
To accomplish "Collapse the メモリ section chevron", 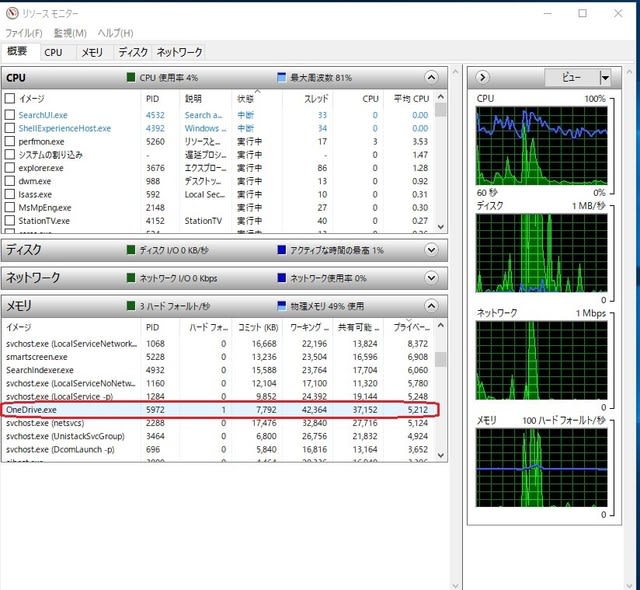I will click(431, 306).
